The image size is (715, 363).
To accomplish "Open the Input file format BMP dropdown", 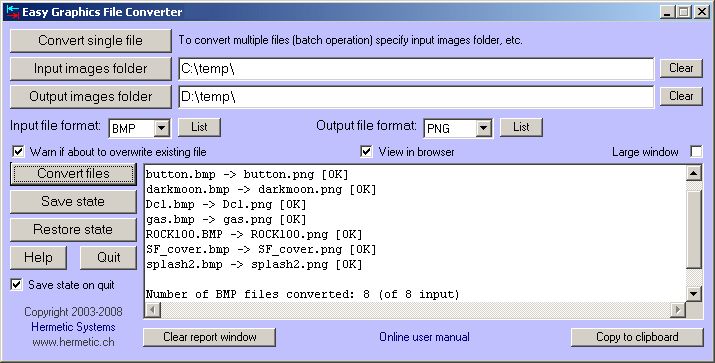I will (161, 128).
